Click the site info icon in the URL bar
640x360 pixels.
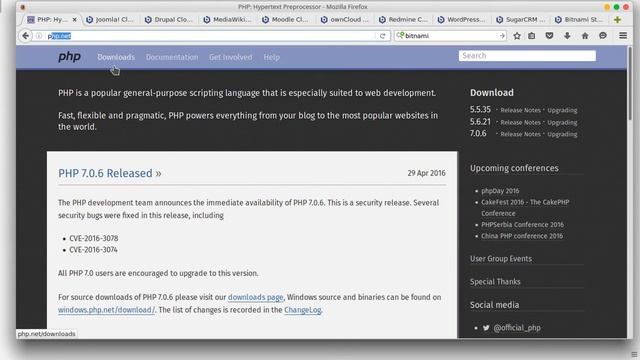pyautogui.click(x=39, y=36)
